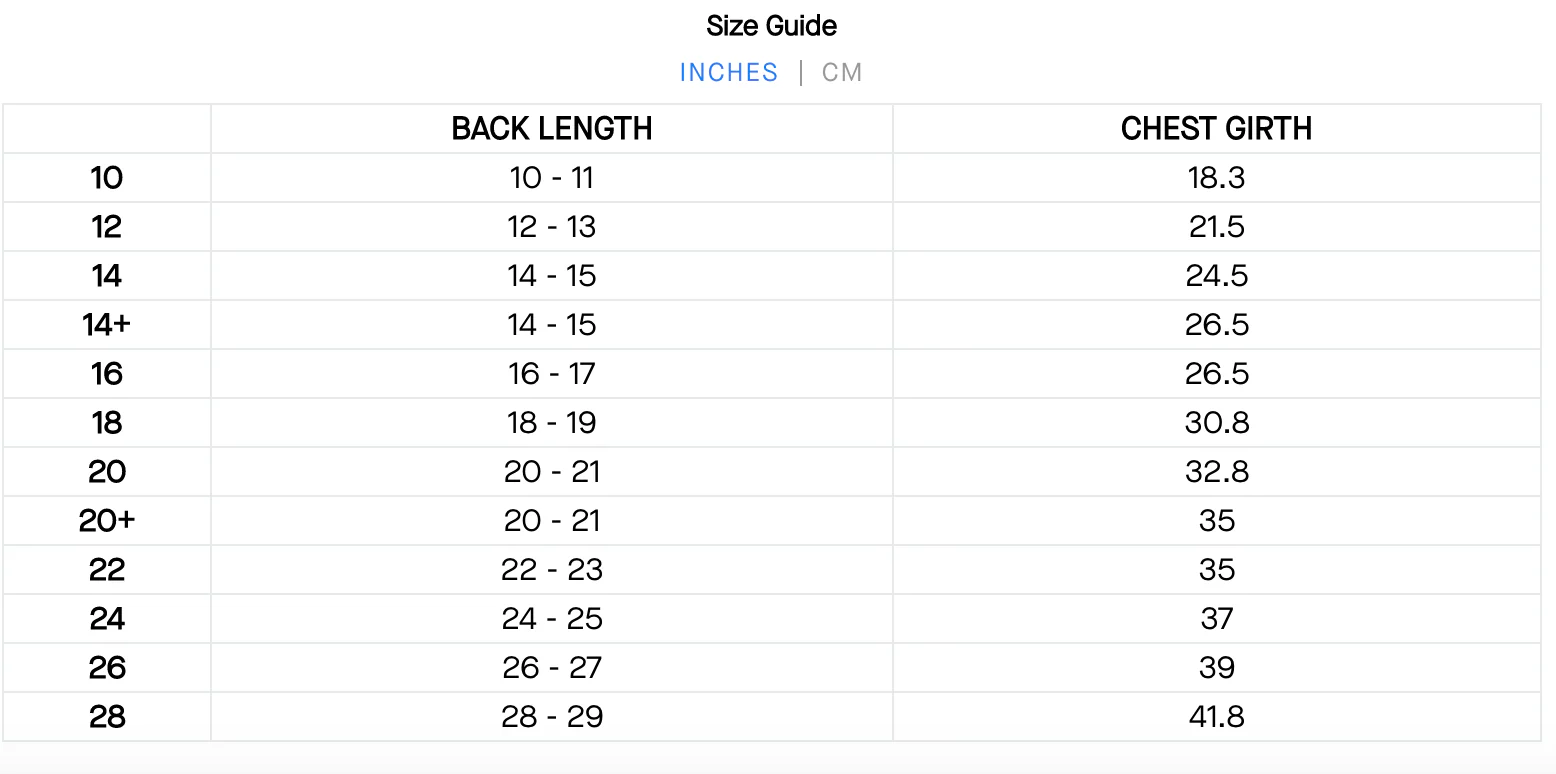Image resolution: width=1556 pixels, height=774 pixels.
Task: Click the 18.3 chest girth value
Action: [1216, 178]
